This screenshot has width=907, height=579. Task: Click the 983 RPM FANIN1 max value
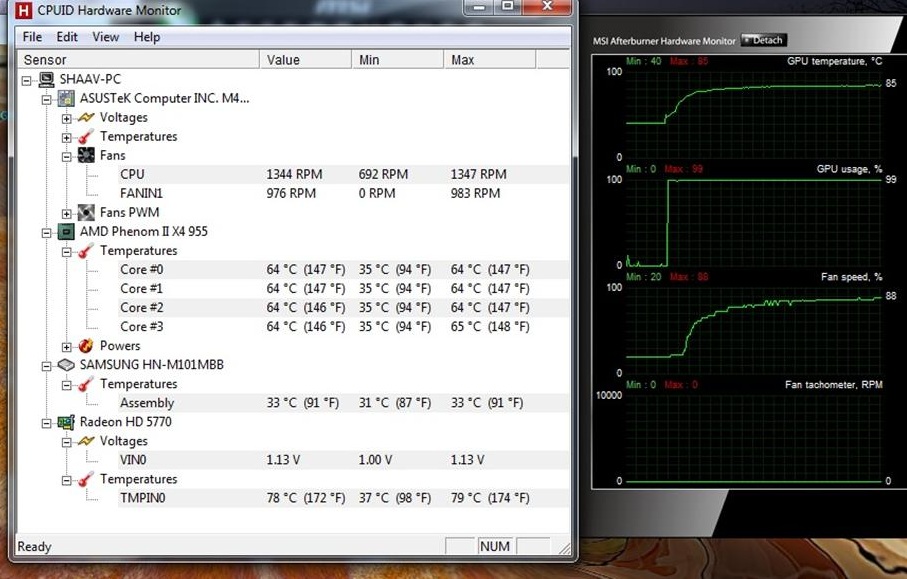pyautogui.click(x=475, y=193)
